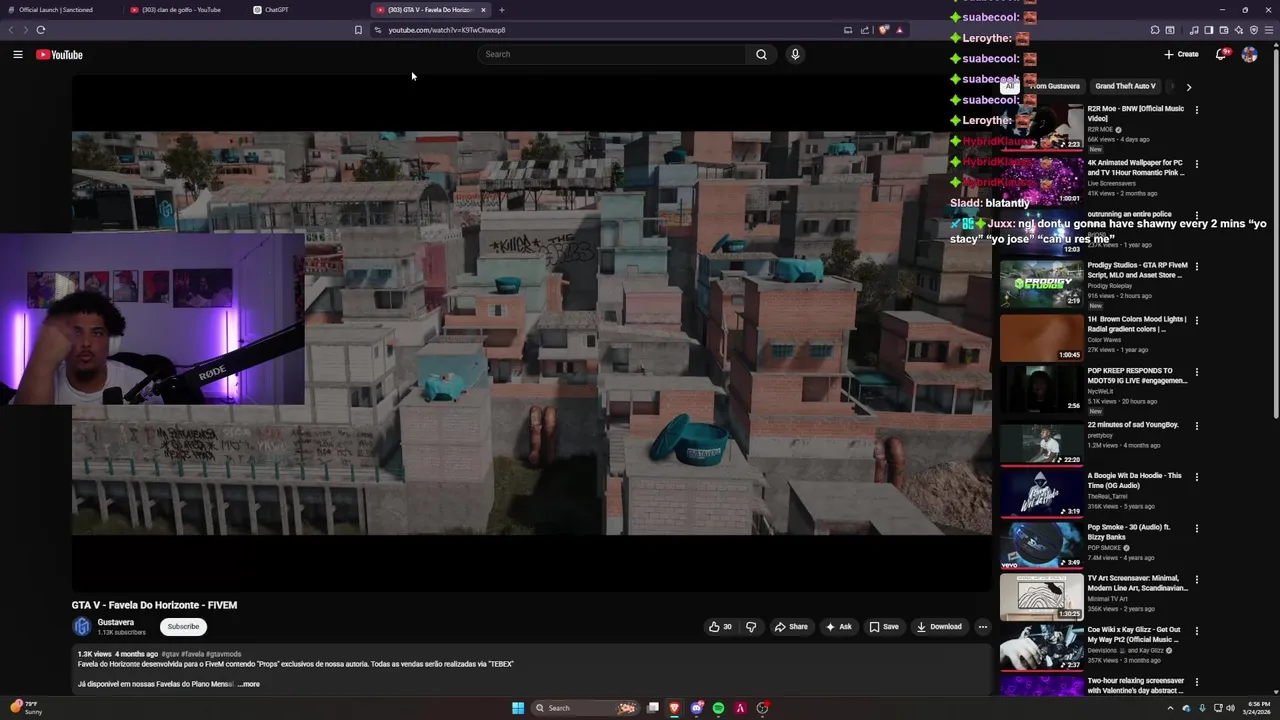Open the weather widget showing Sunny
The image size is (1280, 720).
[25, 708]
